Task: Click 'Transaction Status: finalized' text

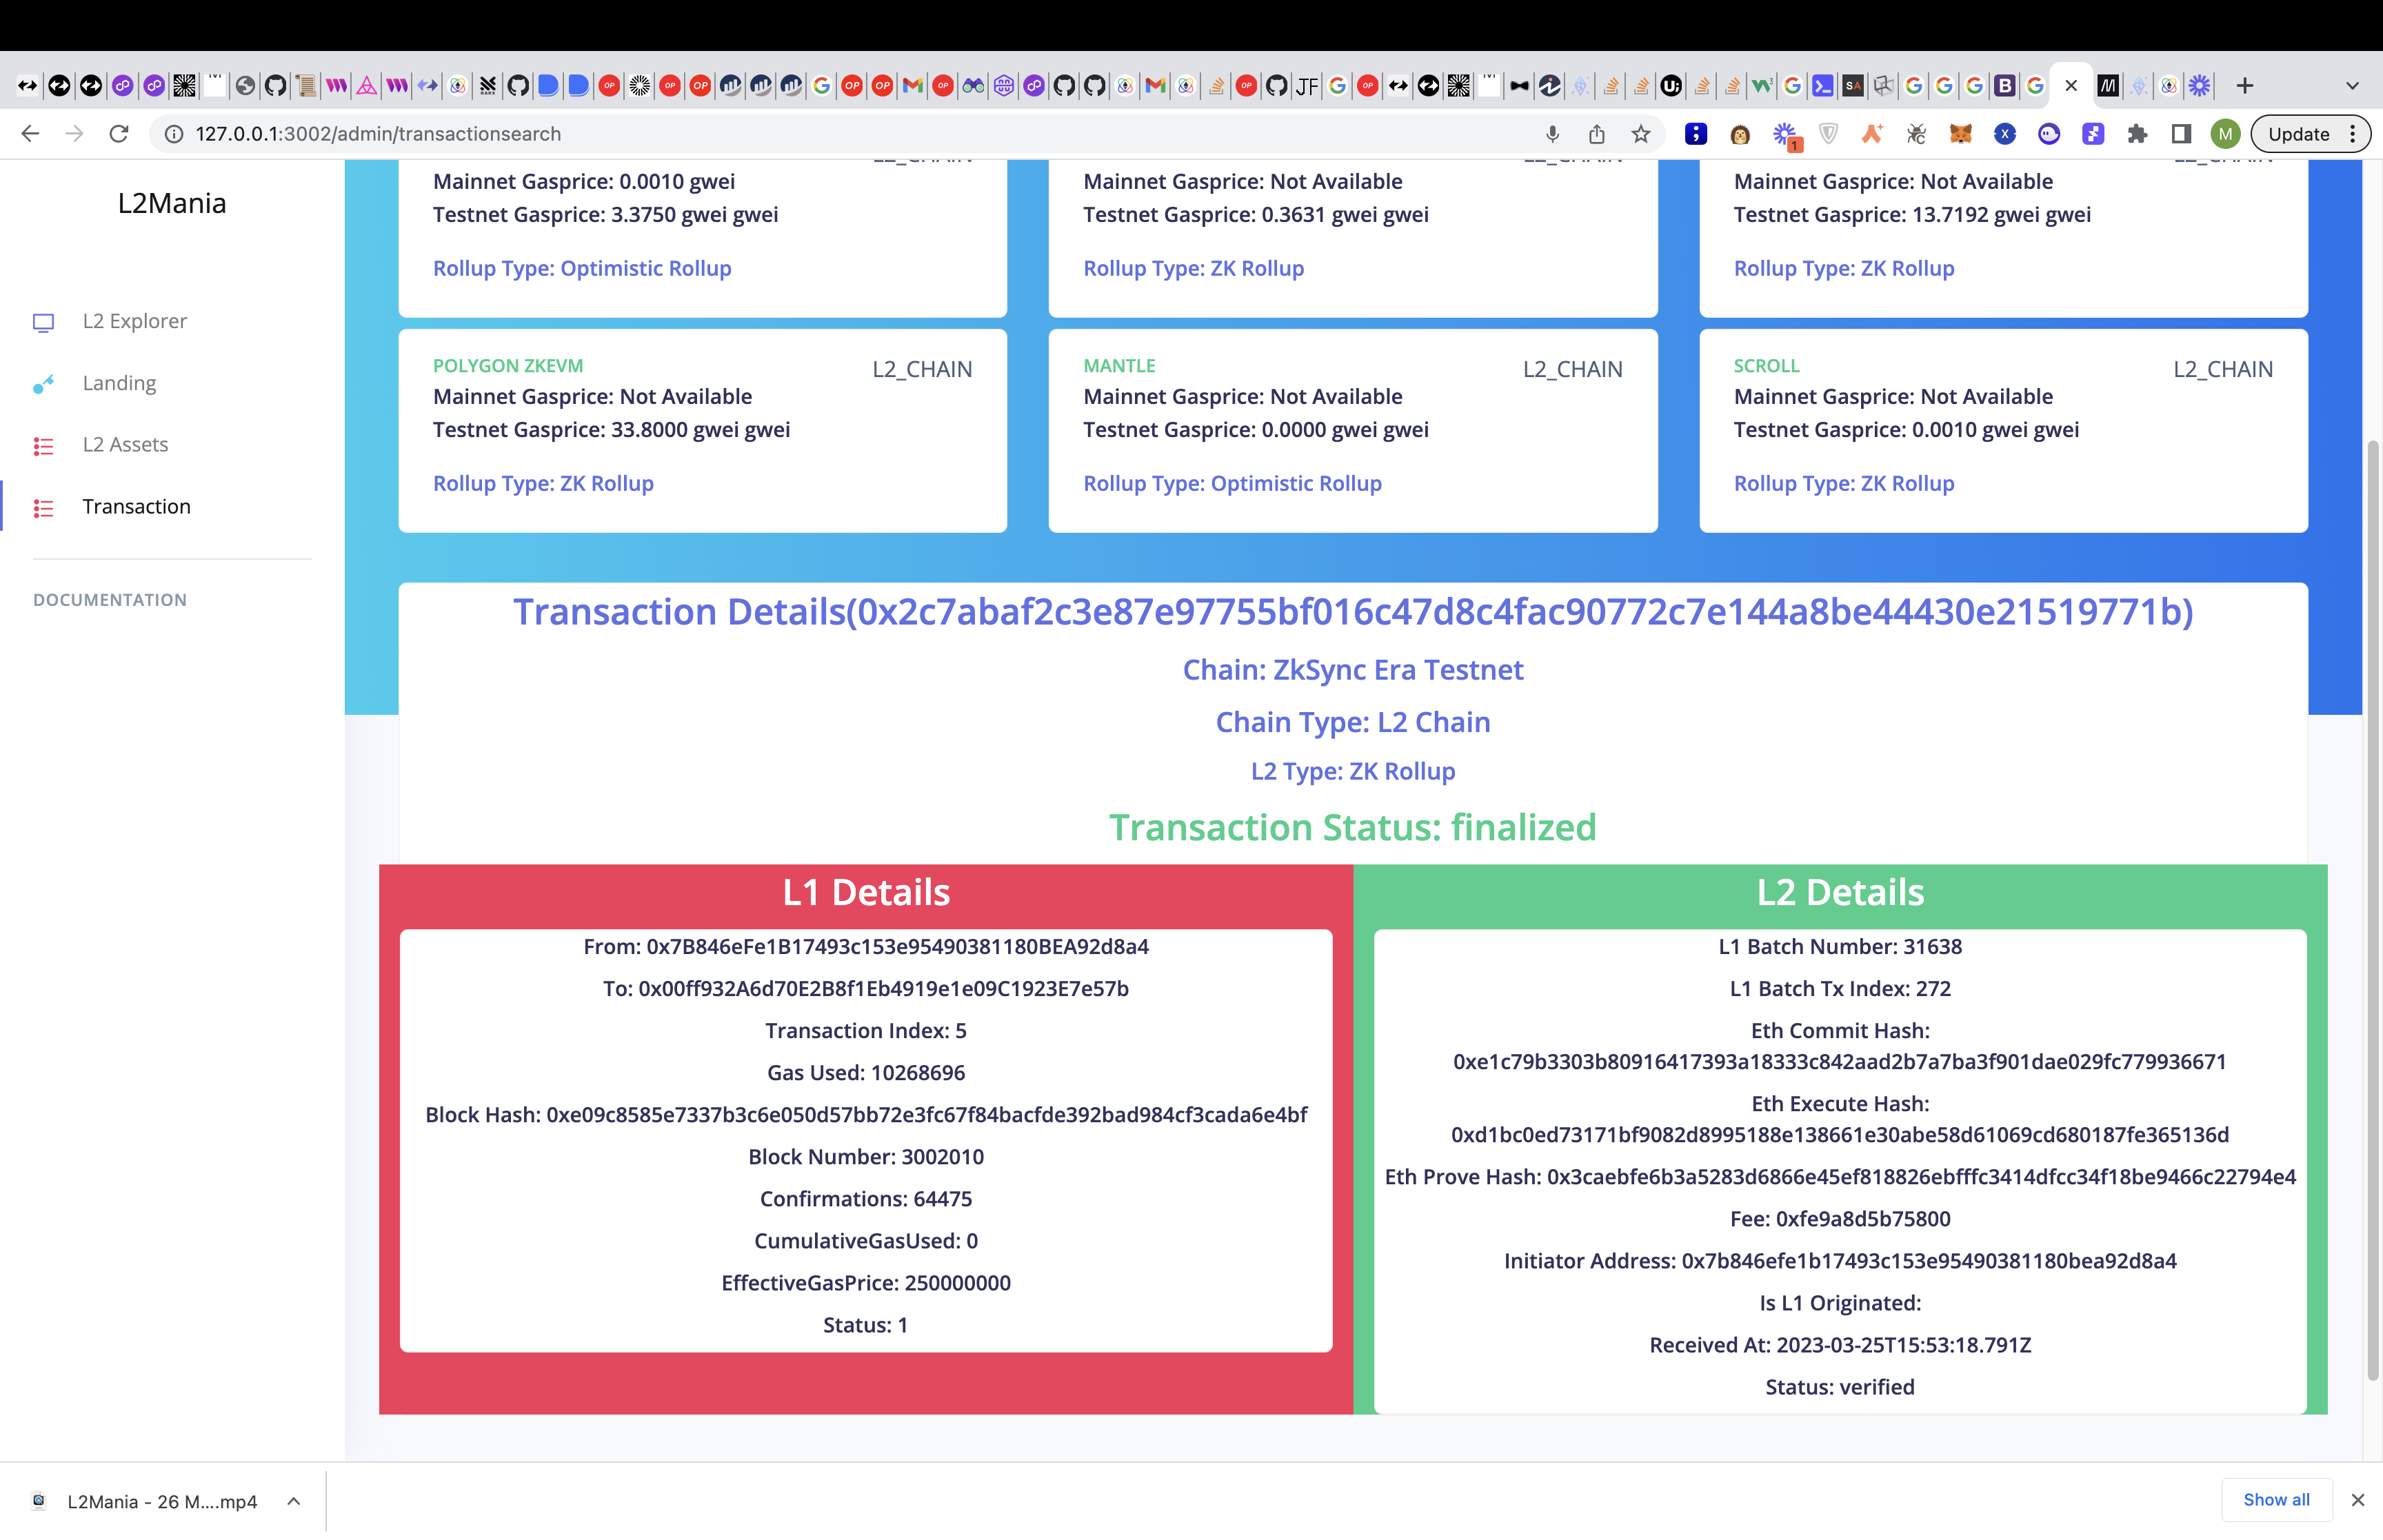Action: pyautogui.click(x=1353, y=828)
